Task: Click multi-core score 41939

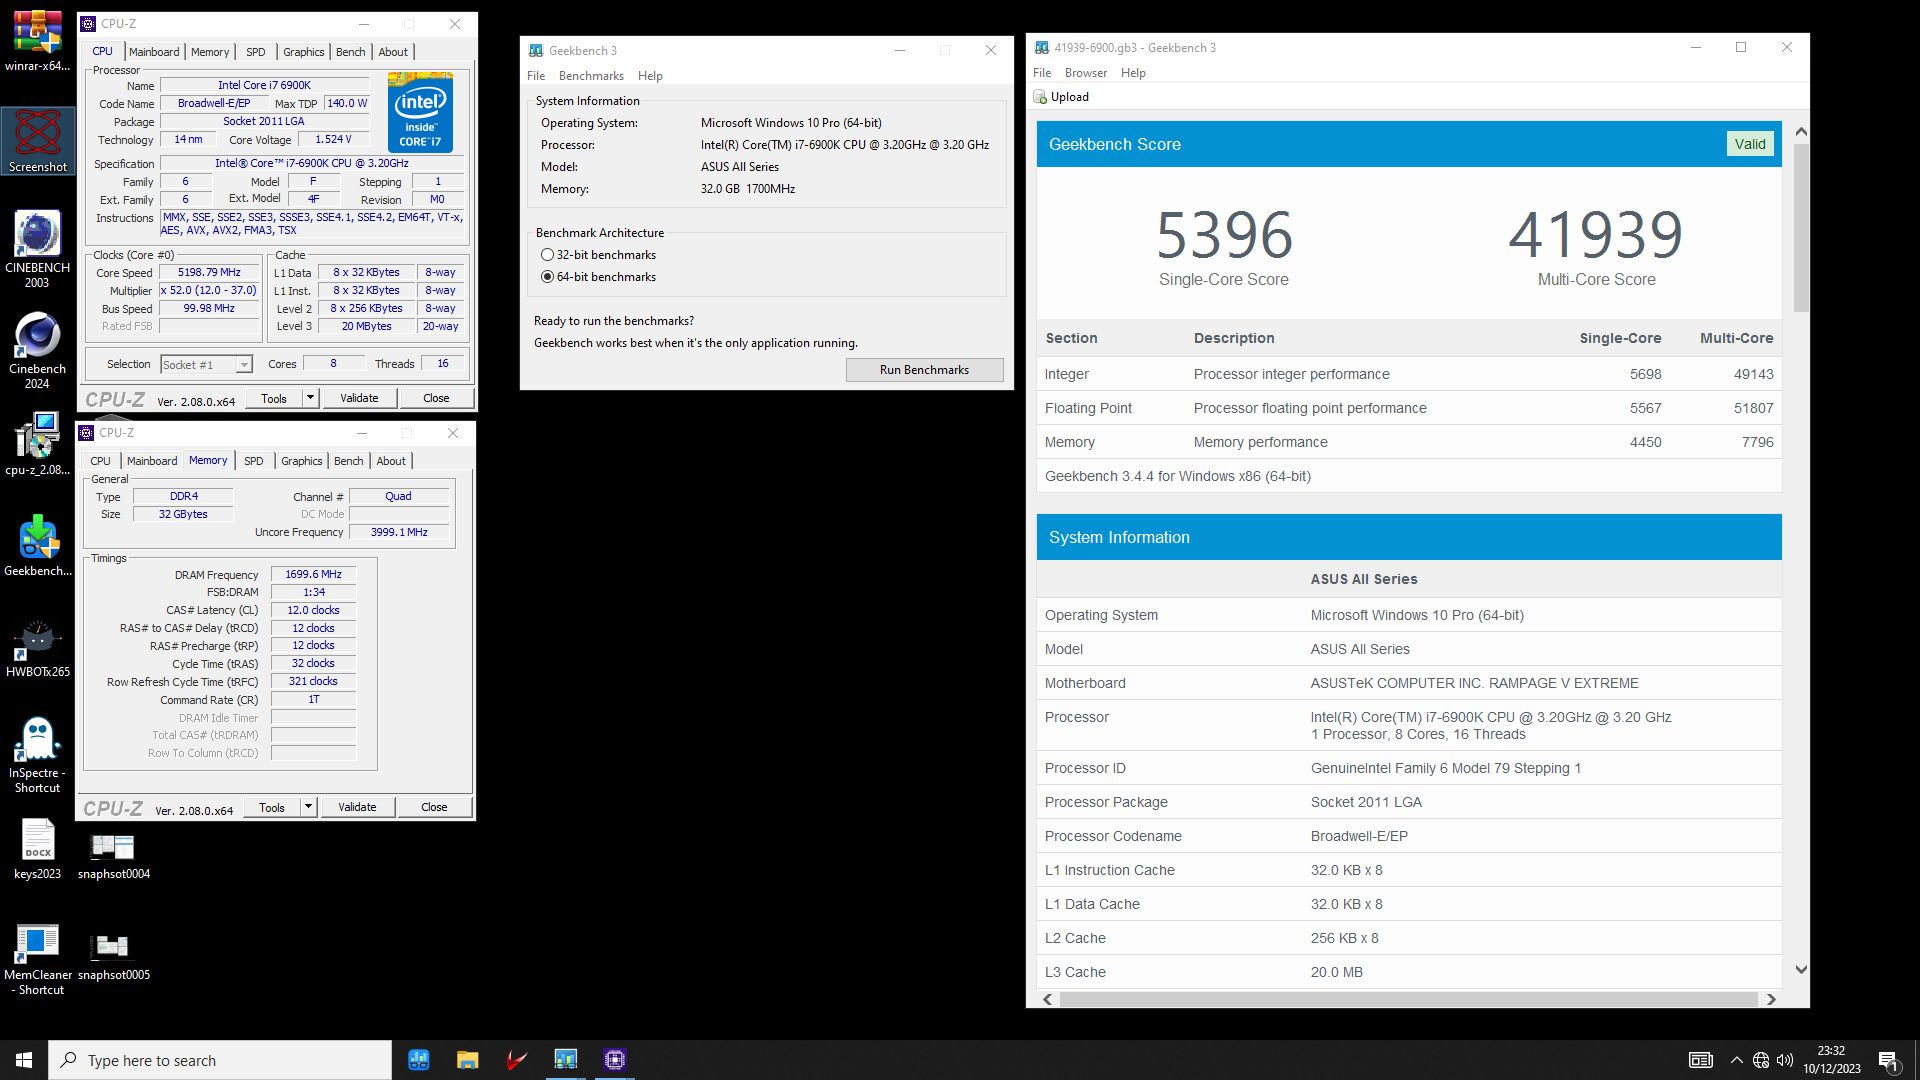Action: tap(1596, 235)
